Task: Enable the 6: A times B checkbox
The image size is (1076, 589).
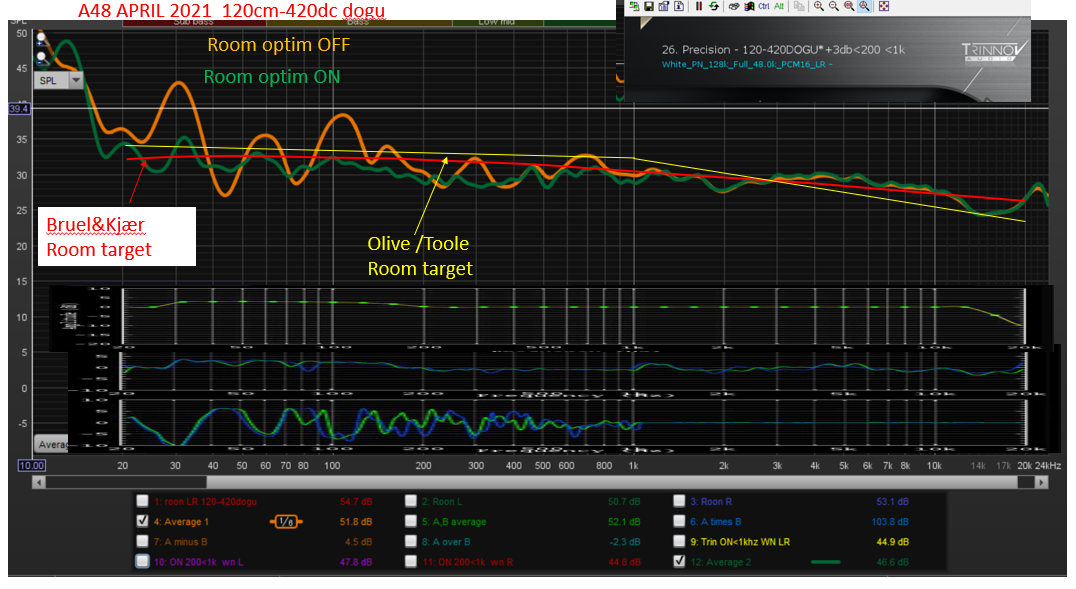Action: click(x=679, y=520)
